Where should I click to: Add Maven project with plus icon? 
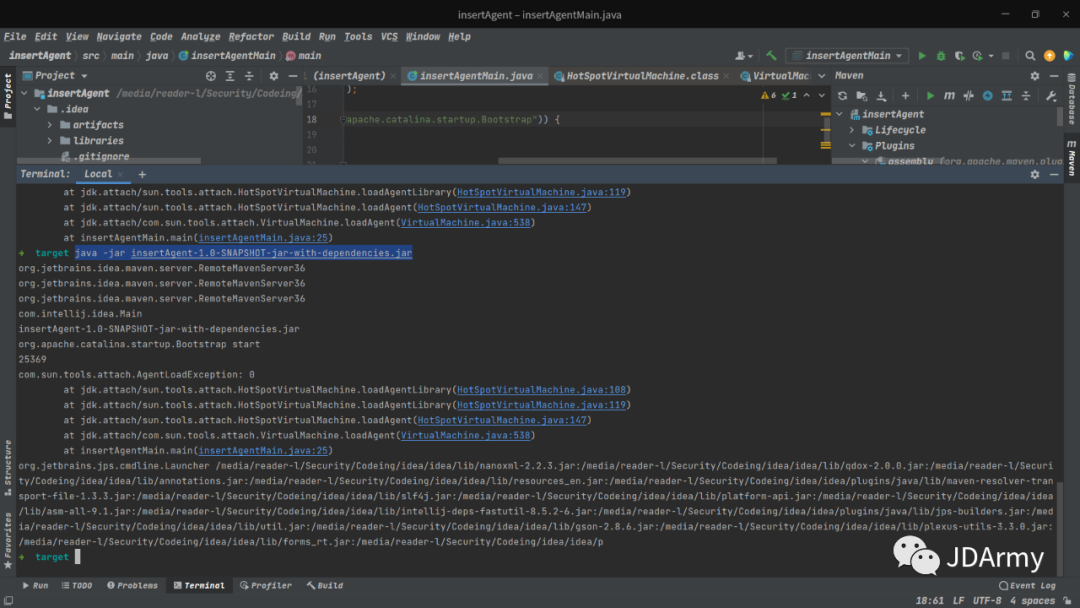click(905, 96)
